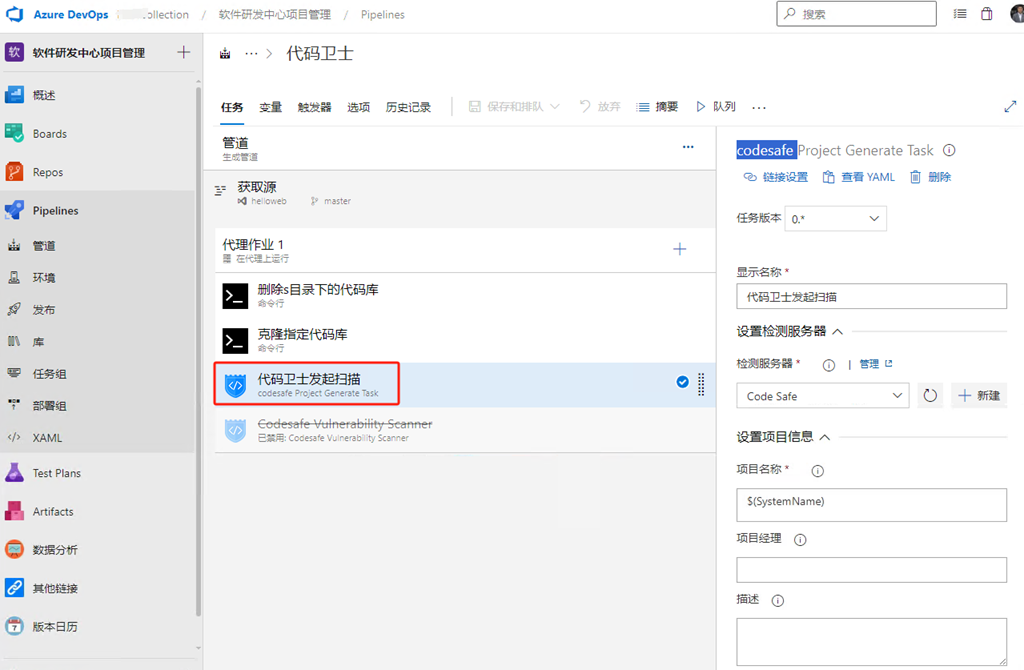This screenshot has height=670, width=1024.
Task: Open the Code Safe server dropdown
Action: [823, 396]
